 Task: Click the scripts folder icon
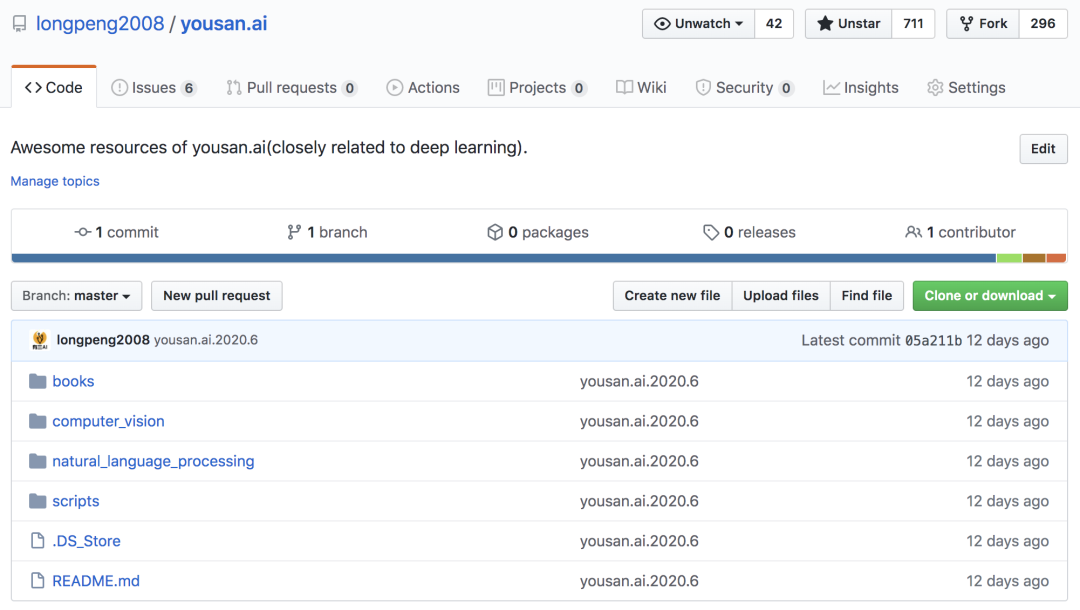click(37, 501)
